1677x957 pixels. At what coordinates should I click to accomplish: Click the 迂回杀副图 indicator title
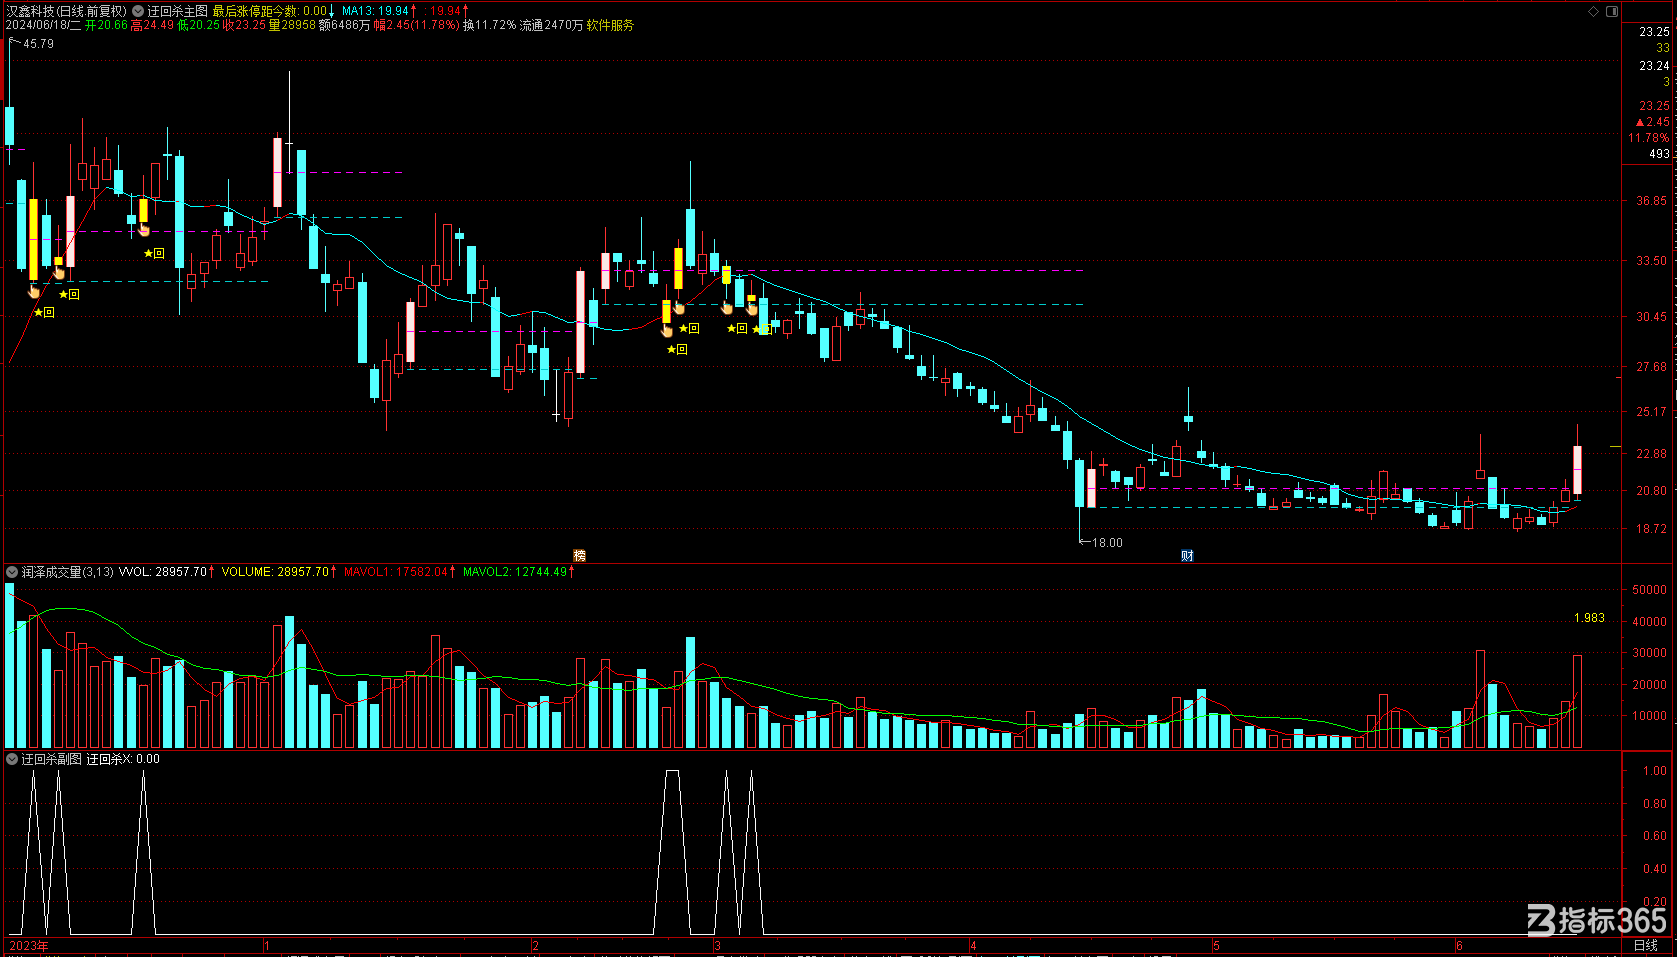coord(52,759)
